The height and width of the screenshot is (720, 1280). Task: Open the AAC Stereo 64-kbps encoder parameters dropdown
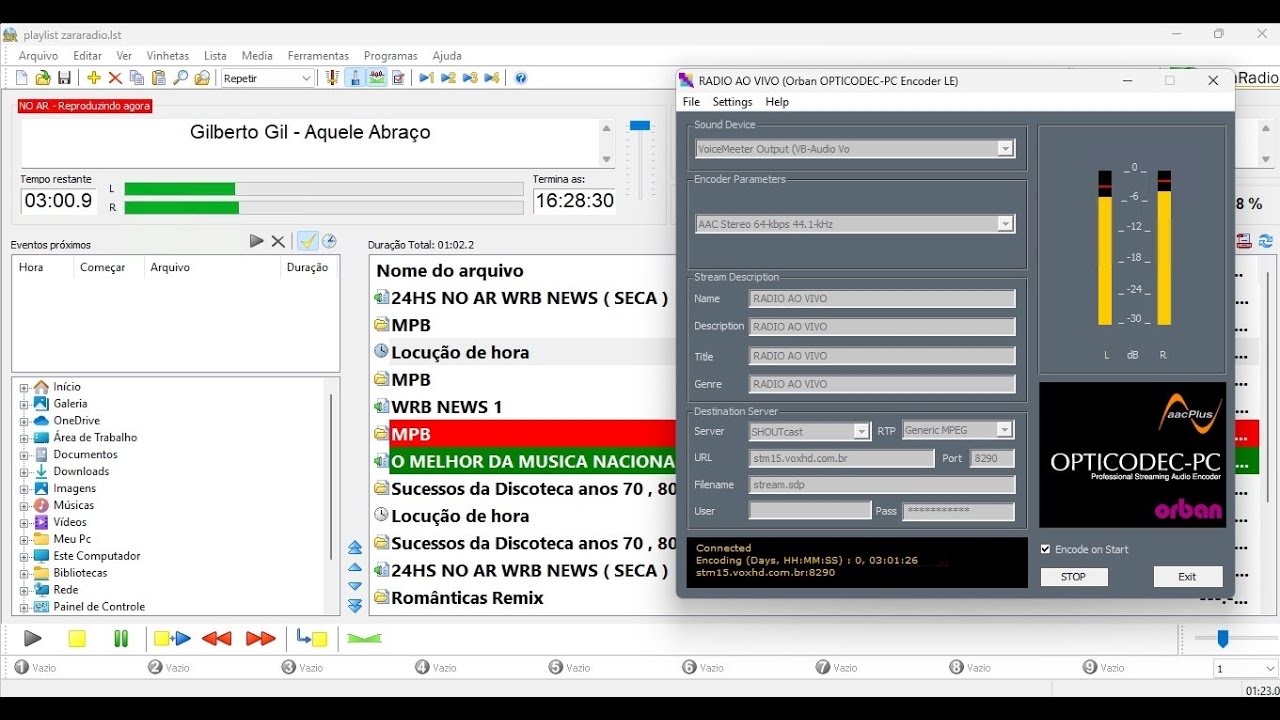pos(1005,224)
